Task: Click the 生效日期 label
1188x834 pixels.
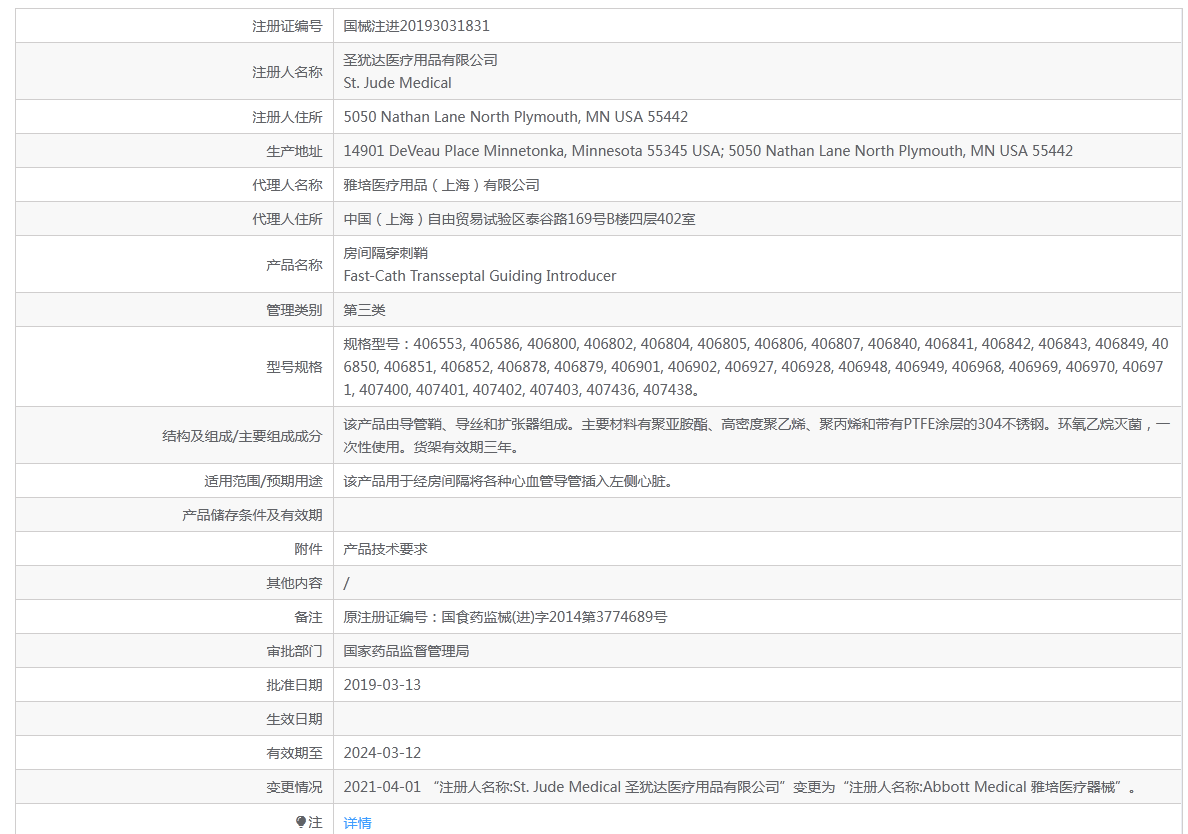Action: pos(294,720)
